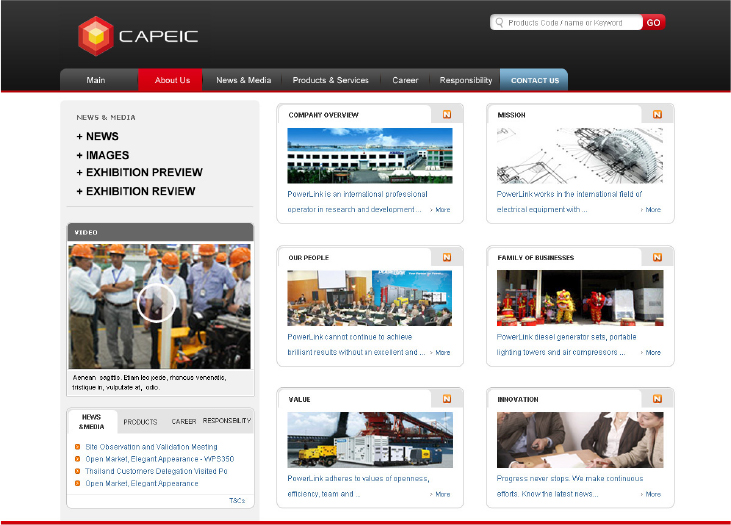Expand the EXHIBITION REVIEW section
The image size is (731, 525).
[136, 191]
